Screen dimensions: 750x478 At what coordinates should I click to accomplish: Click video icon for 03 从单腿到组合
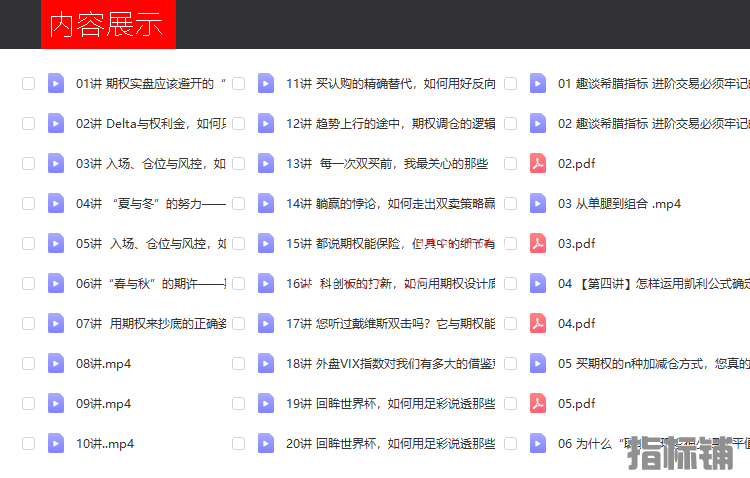538,204
